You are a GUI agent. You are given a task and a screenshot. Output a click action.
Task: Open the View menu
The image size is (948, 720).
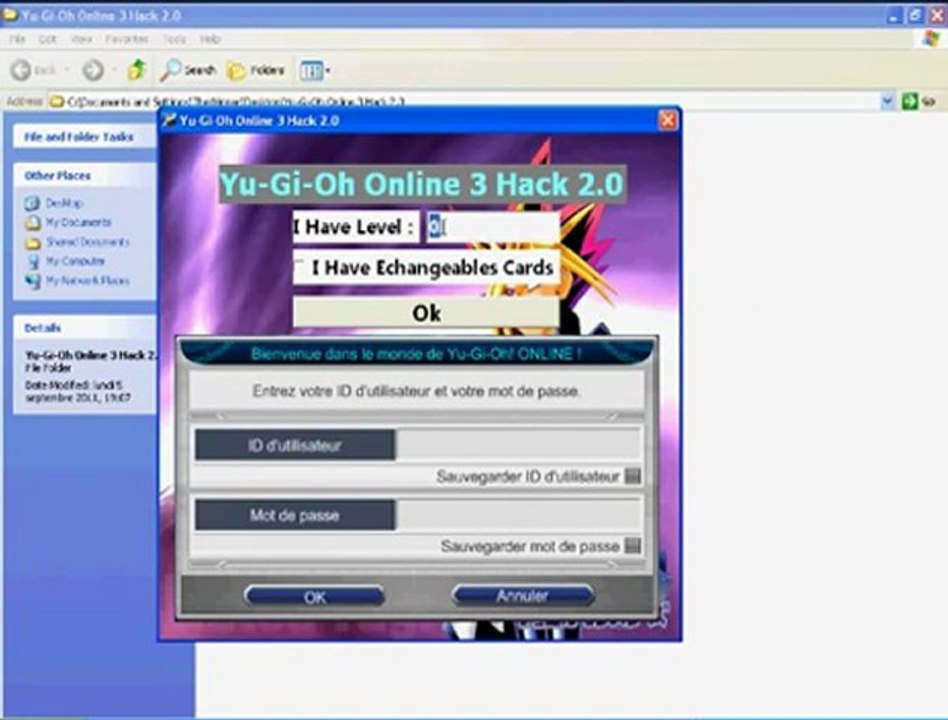pos(82,39)
